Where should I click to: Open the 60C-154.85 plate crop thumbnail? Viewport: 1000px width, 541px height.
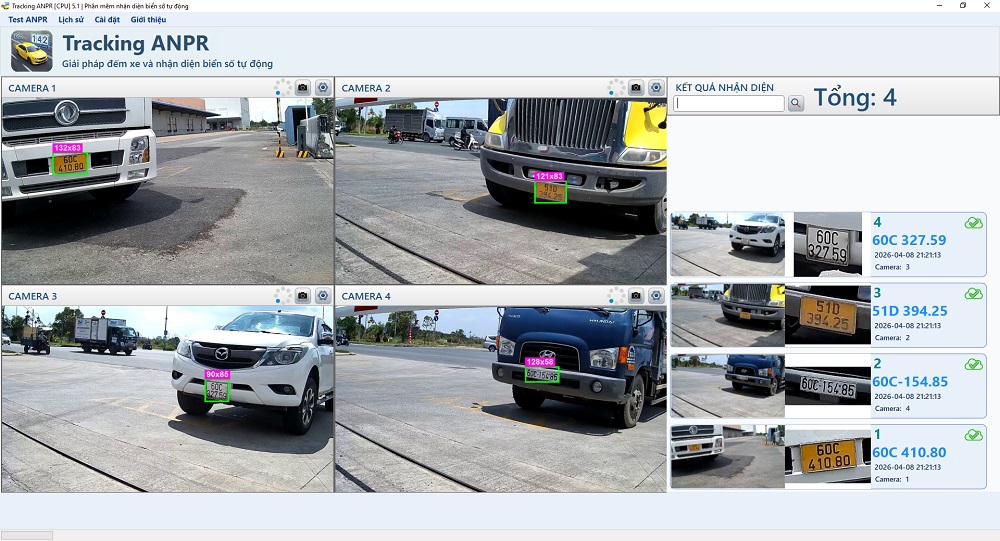(827, 385)
